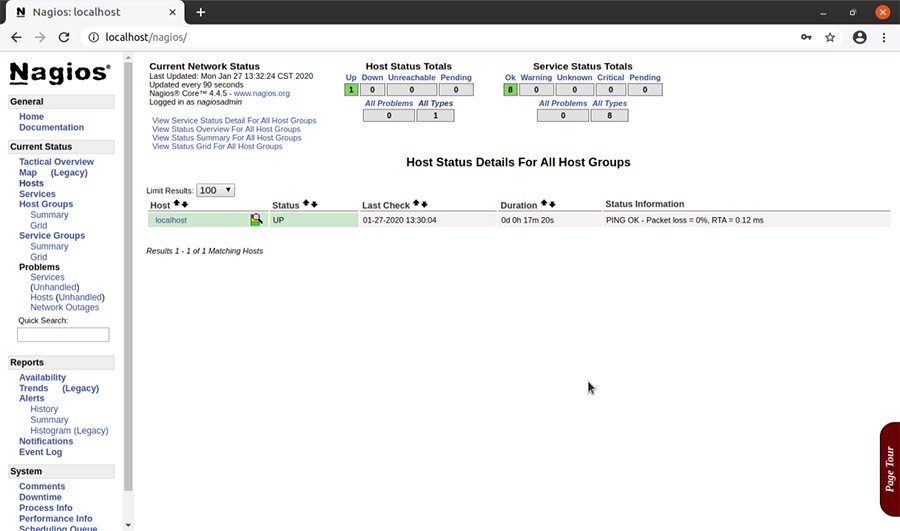Sort Last Check column ascending arrow
Viewport: 900px width, 531px height.
point(416,204)
